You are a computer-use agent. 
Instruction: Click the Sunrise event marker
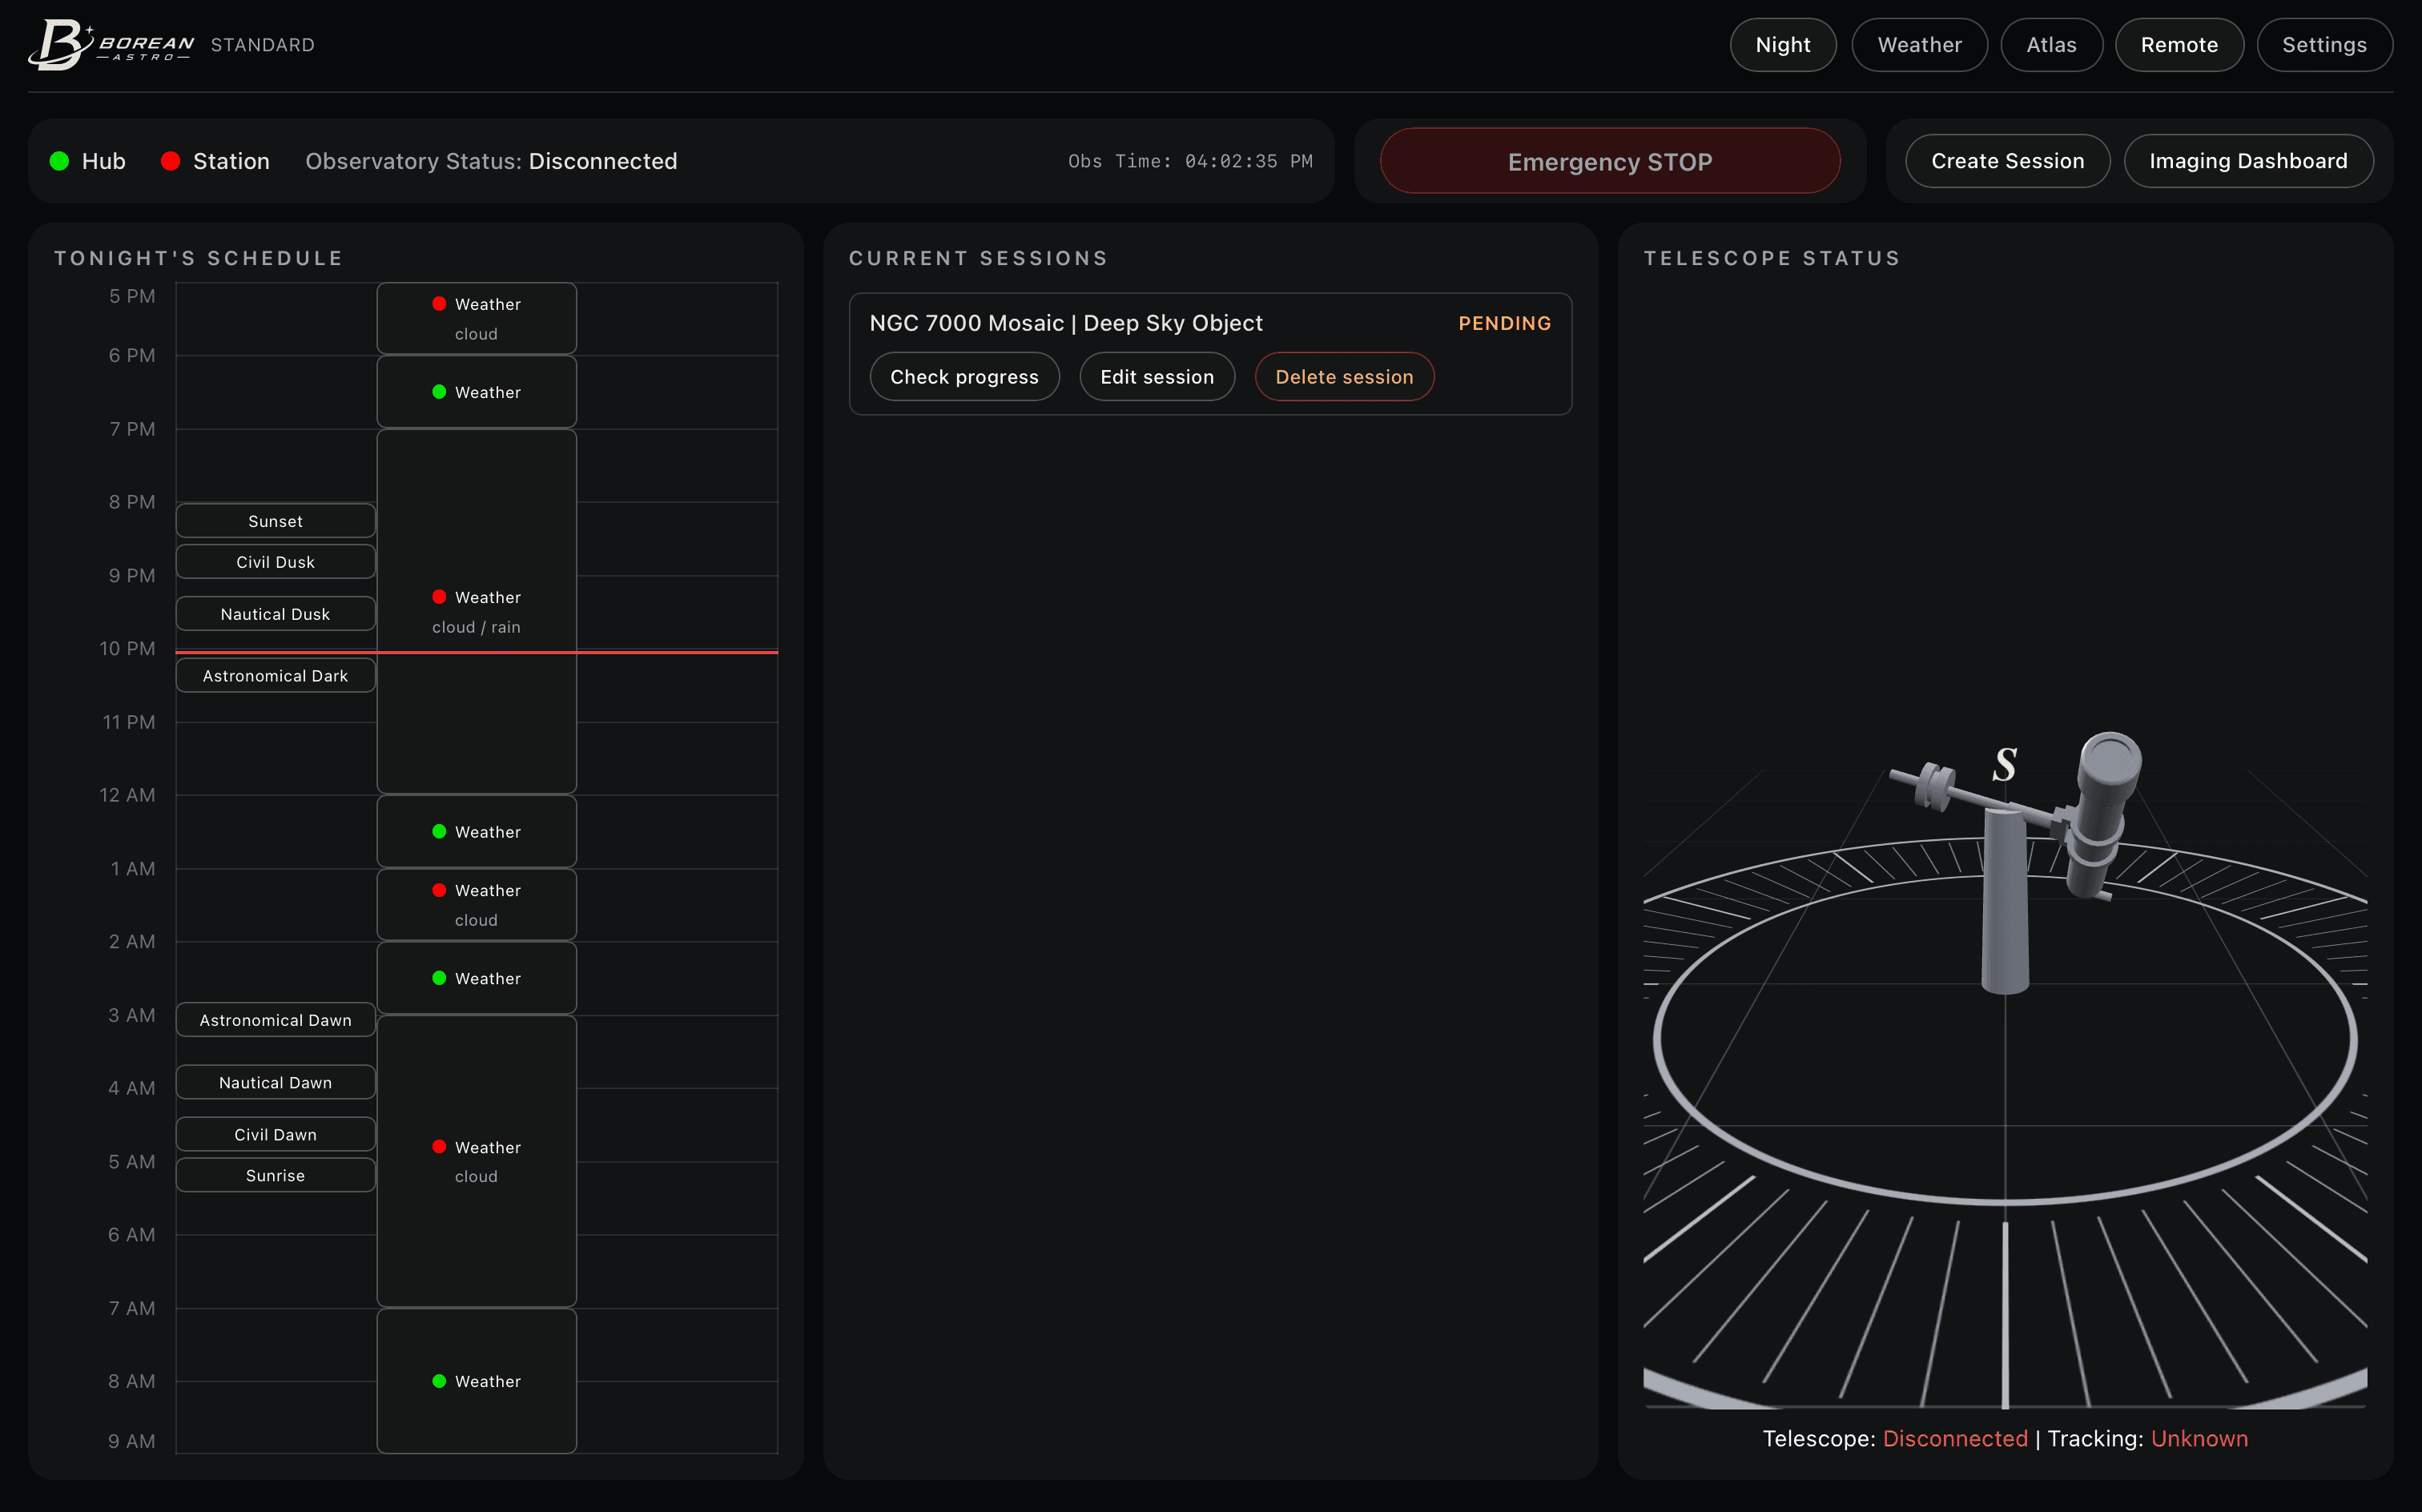point(275,1176)
